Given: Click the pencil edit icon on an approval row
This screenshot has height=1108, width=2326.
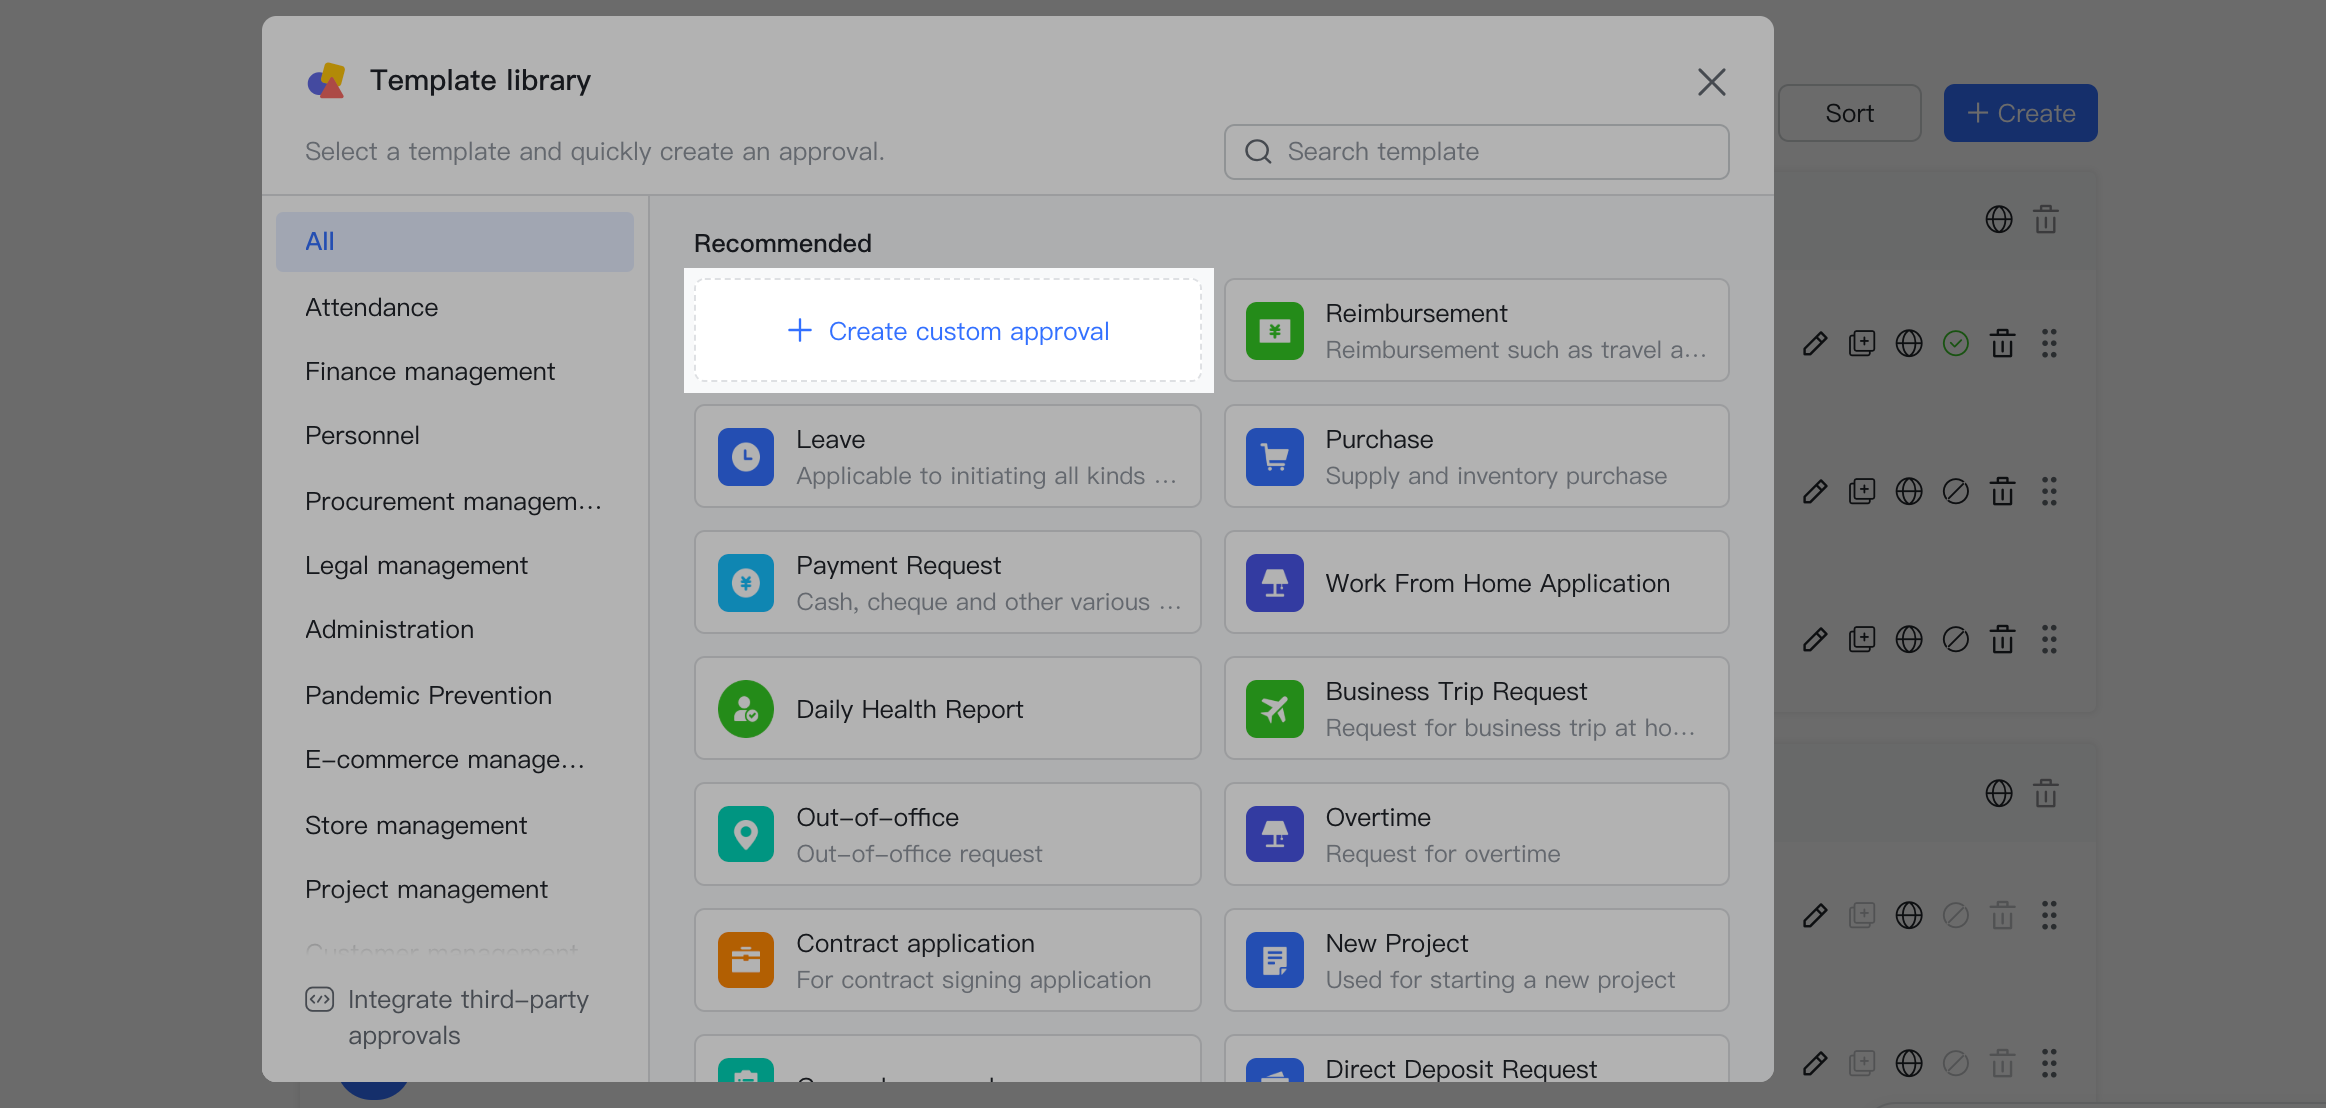Looking at the screenshot, I should (x=1814, y=343).
